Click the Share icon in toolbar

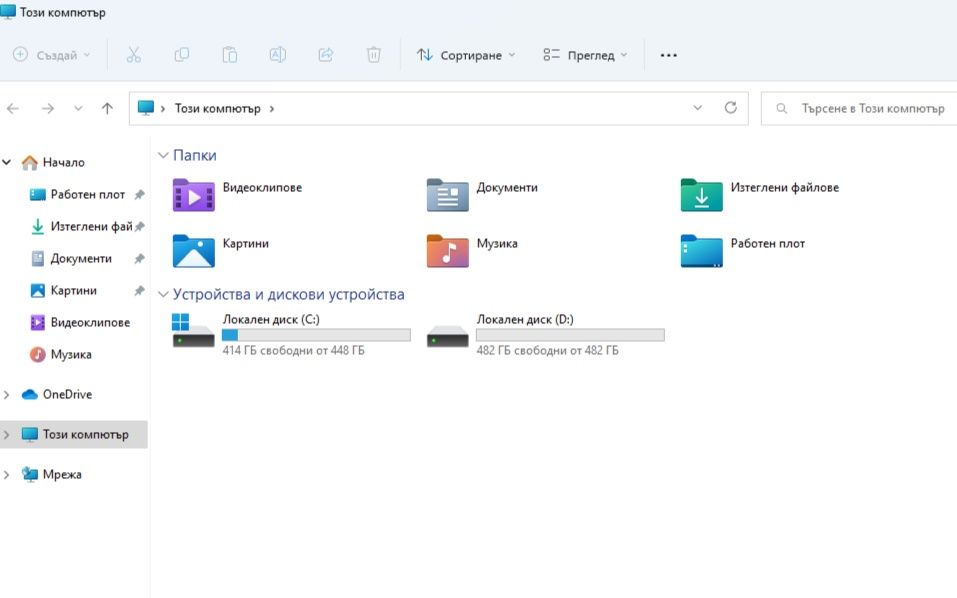pos(326,55)
